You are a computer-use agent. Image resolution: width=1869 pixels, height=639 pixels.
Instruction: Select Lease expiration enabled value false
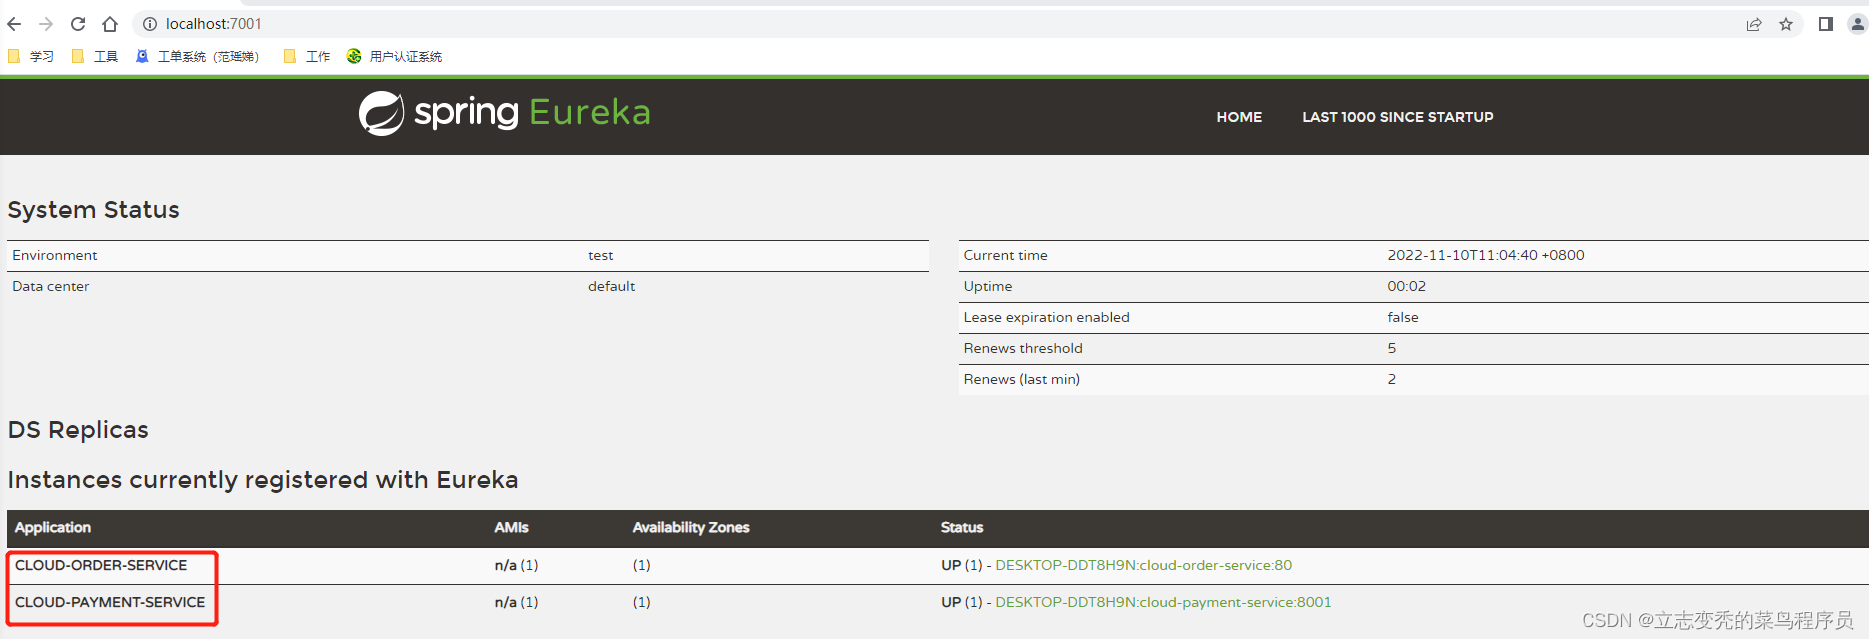[x=1402, y=317]
